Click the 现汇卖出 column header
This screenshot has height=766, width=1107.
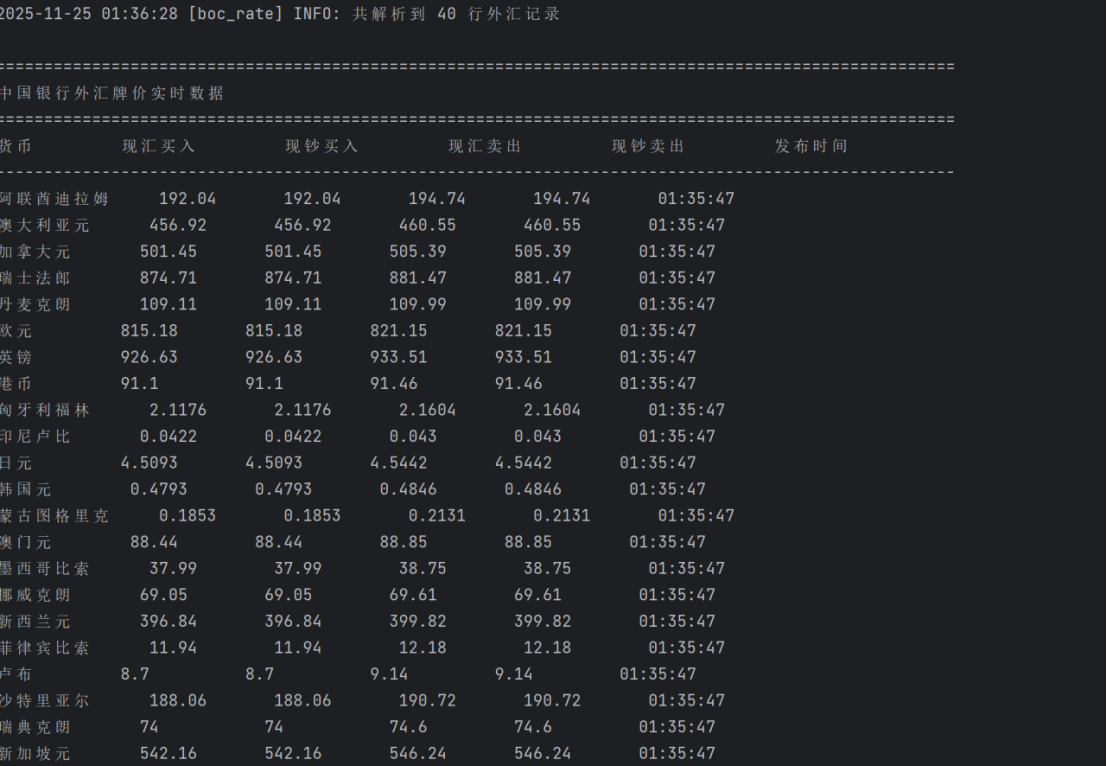(485, 146)
